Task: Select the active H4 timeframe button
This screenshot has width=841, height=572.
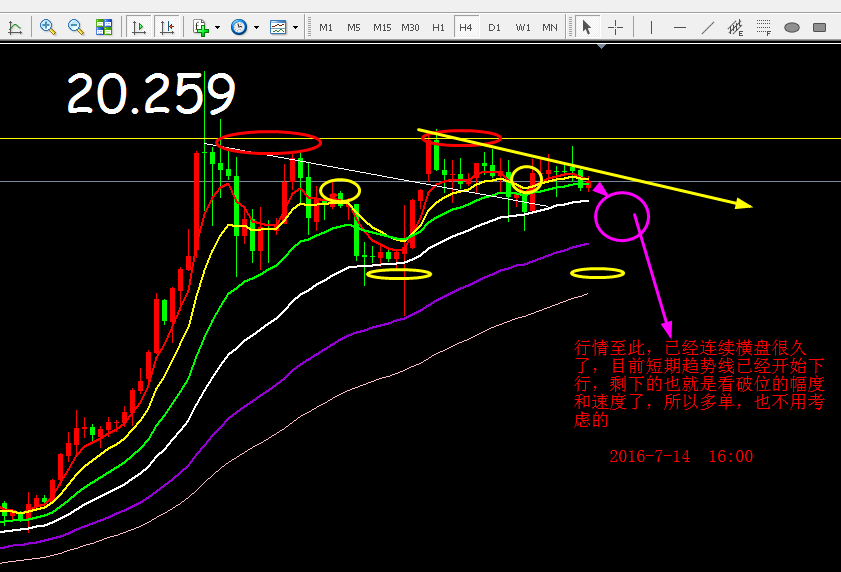Action: coord(466,27)
